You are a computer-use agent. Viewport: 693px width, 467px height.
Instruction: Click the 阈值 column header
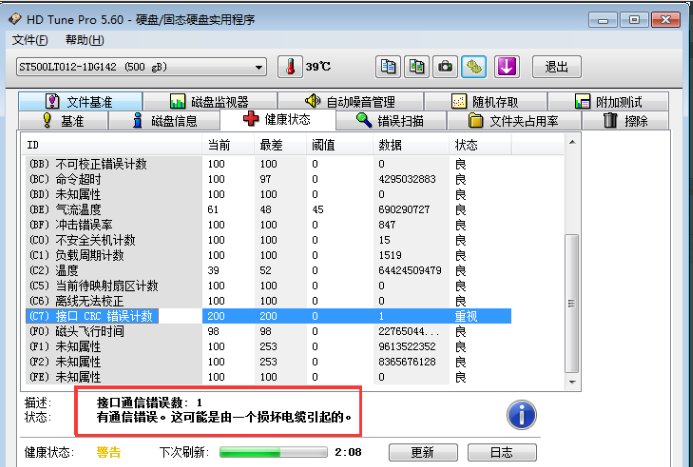(x=339, y=145)
